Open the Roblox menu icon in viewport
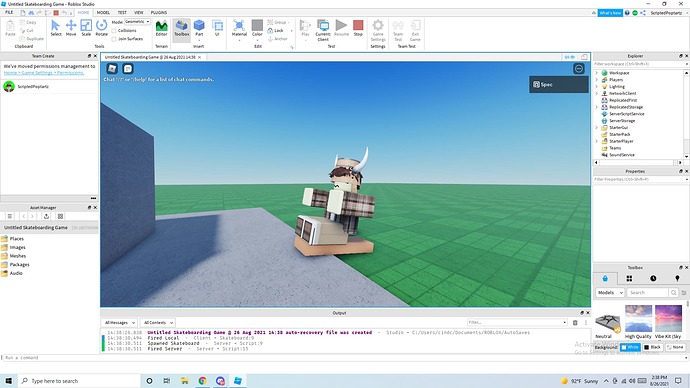The width and height of the screenshot is (690, 388). pos(112,68)
